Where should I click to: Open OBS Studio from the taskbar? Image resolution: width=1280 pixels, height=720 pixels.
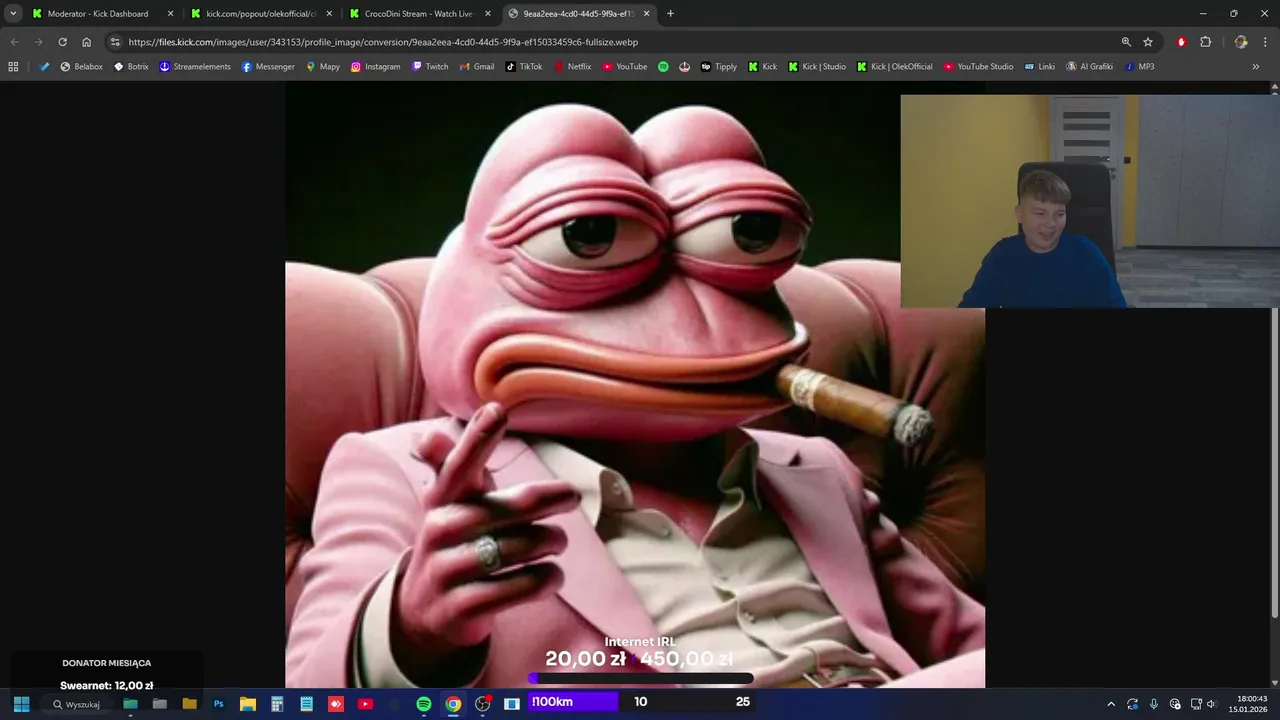click(x=483, y=703)
